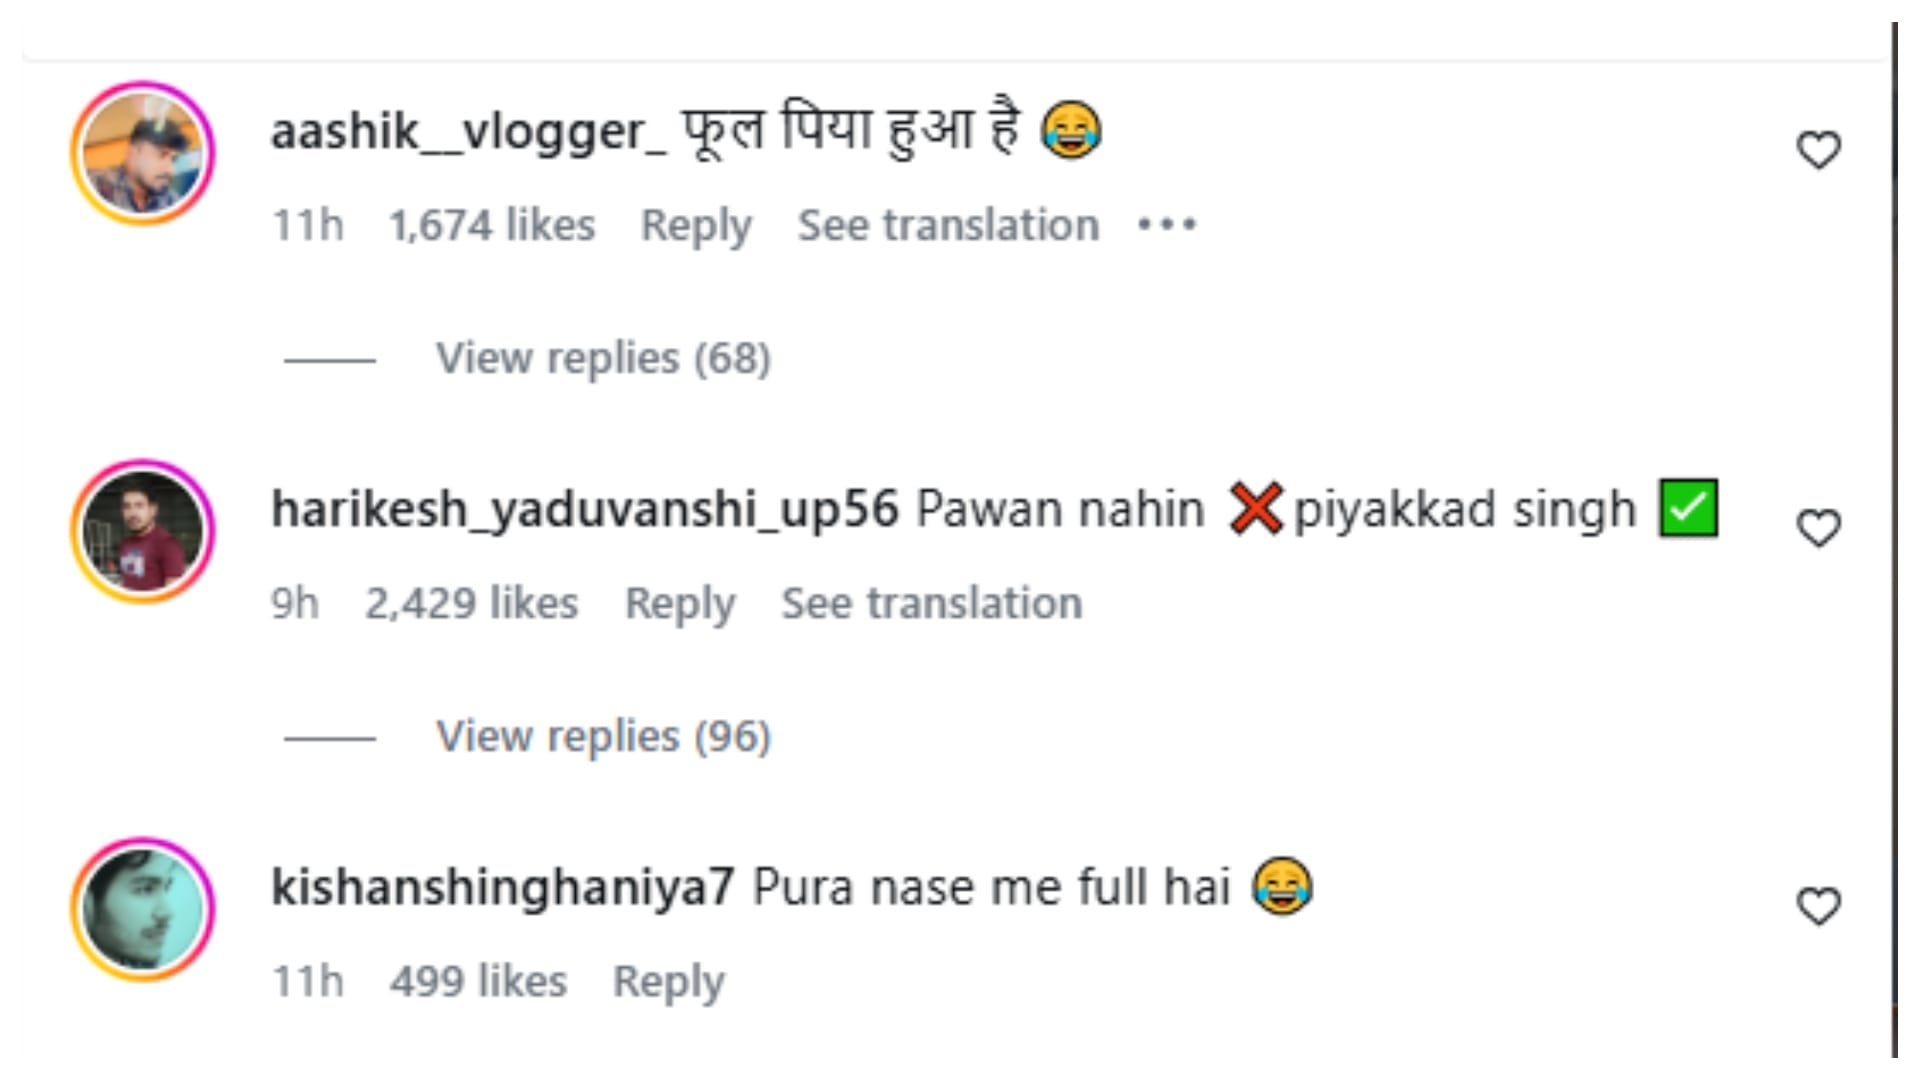Viewport: 1920px width, 1080px height.
Task: Reply to aashik__vlogger_'s comment
Action: 696,226
